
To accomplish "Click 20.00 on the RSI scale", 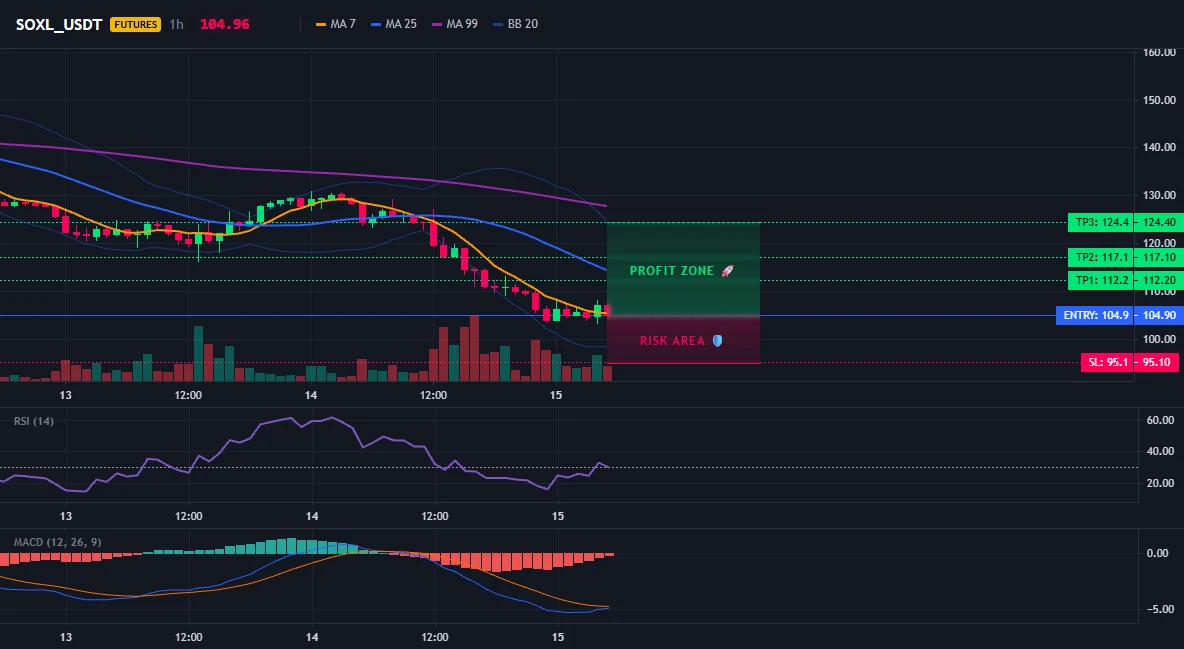I will click(1161, 483).
